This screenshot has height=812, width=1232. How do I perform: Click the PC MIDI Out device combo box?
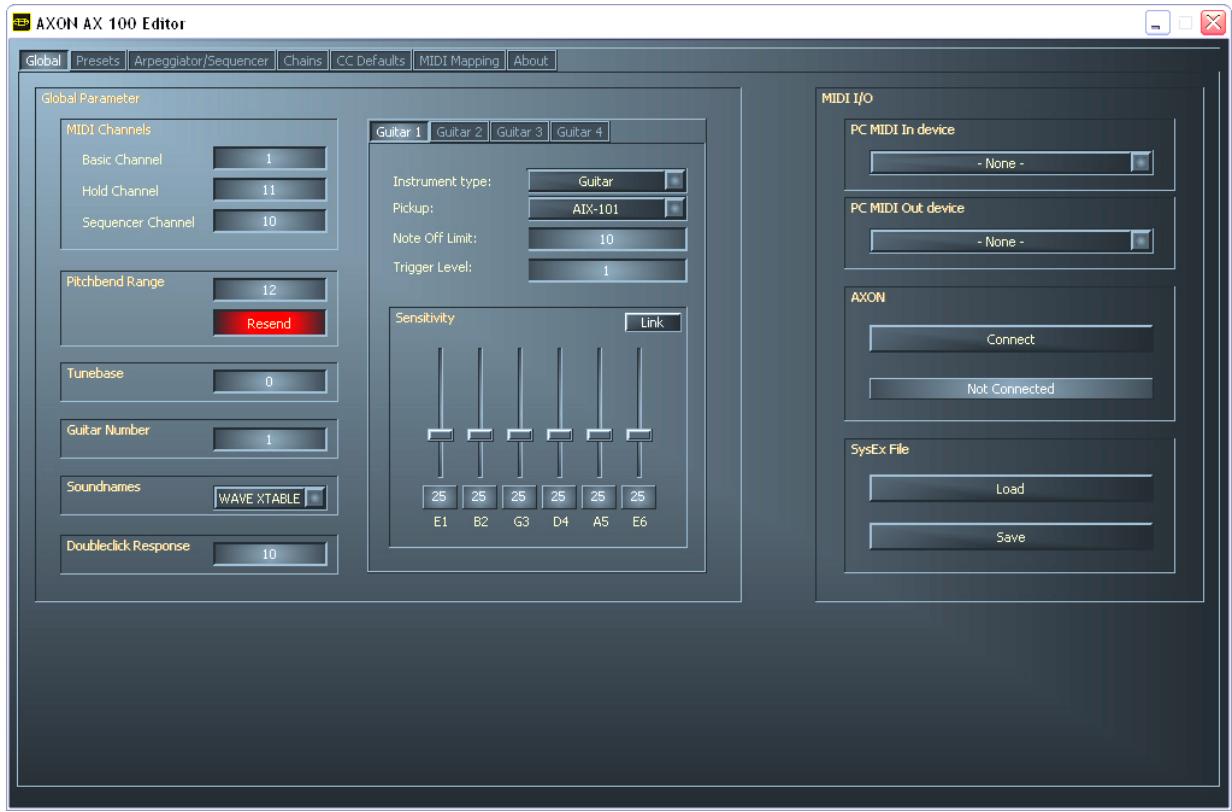click(1011, 240)
